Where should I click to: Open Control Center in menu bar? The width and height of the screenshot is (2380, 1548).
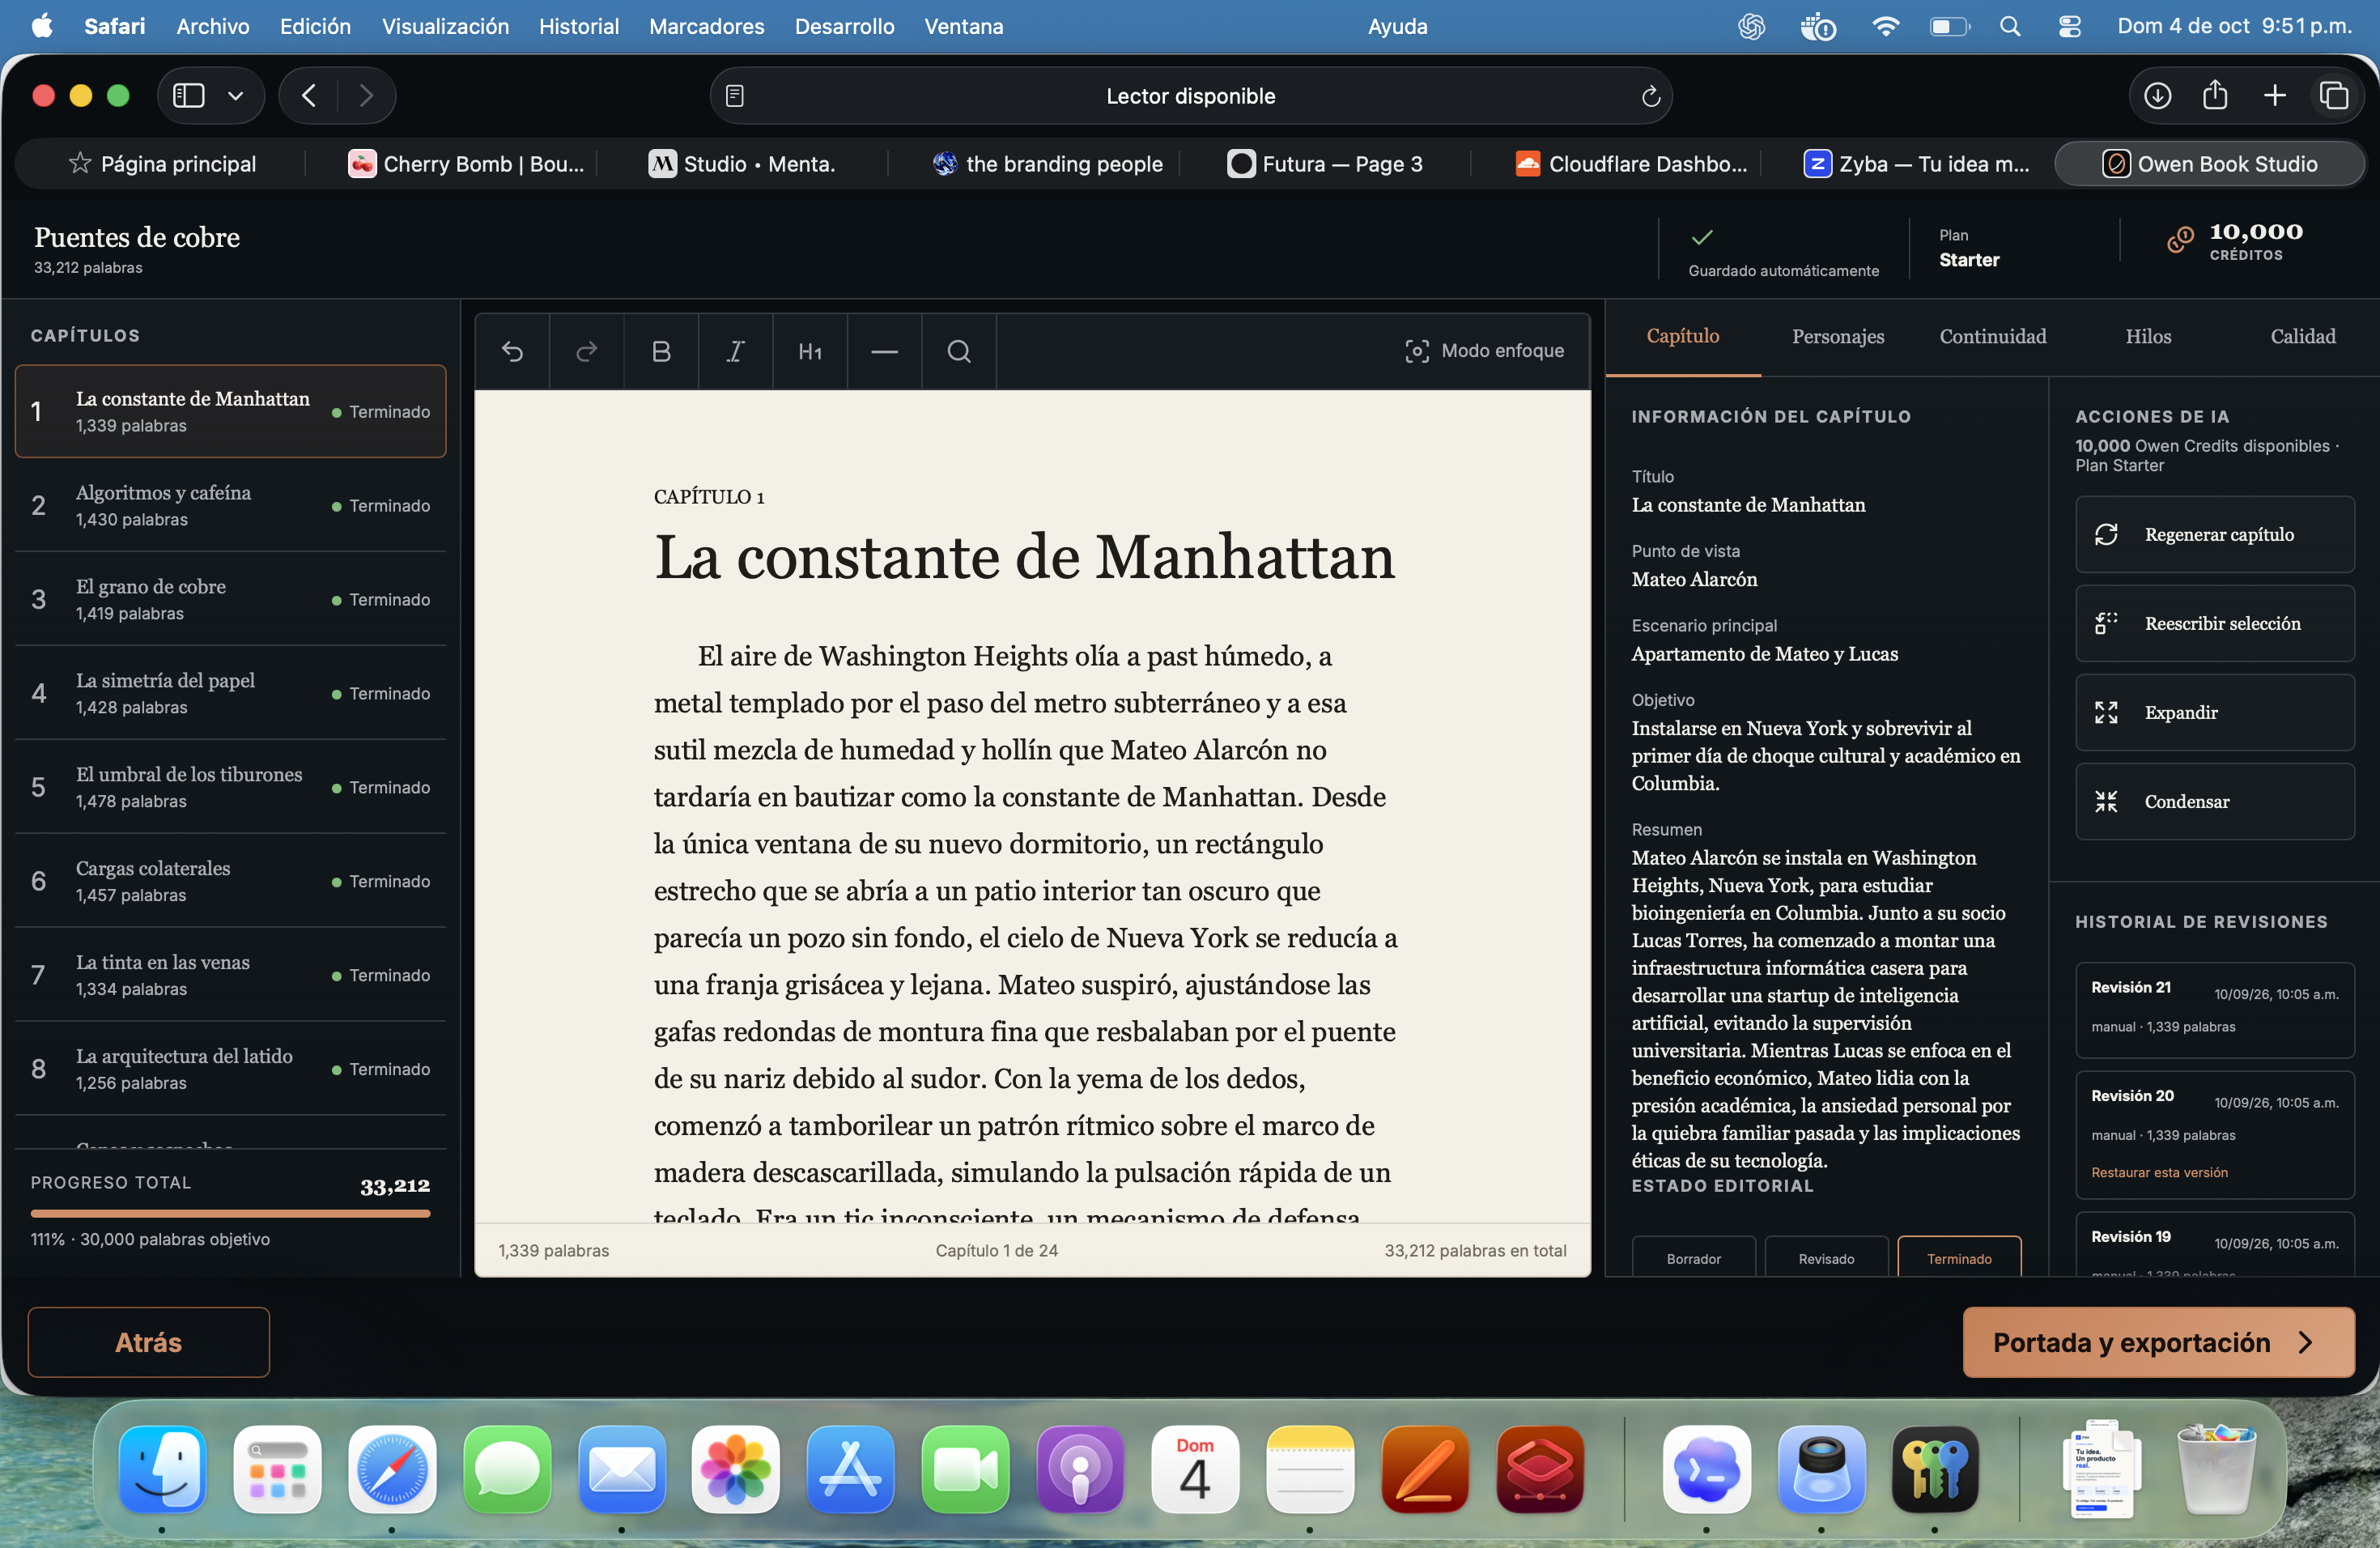point(2069,26)
